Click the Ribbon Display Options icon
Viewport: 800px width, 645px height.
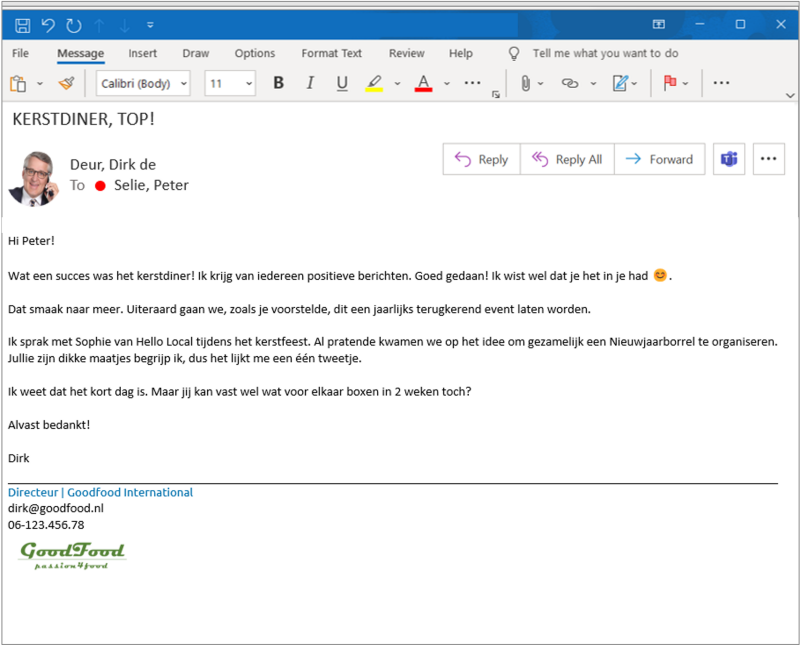point(659,24)
